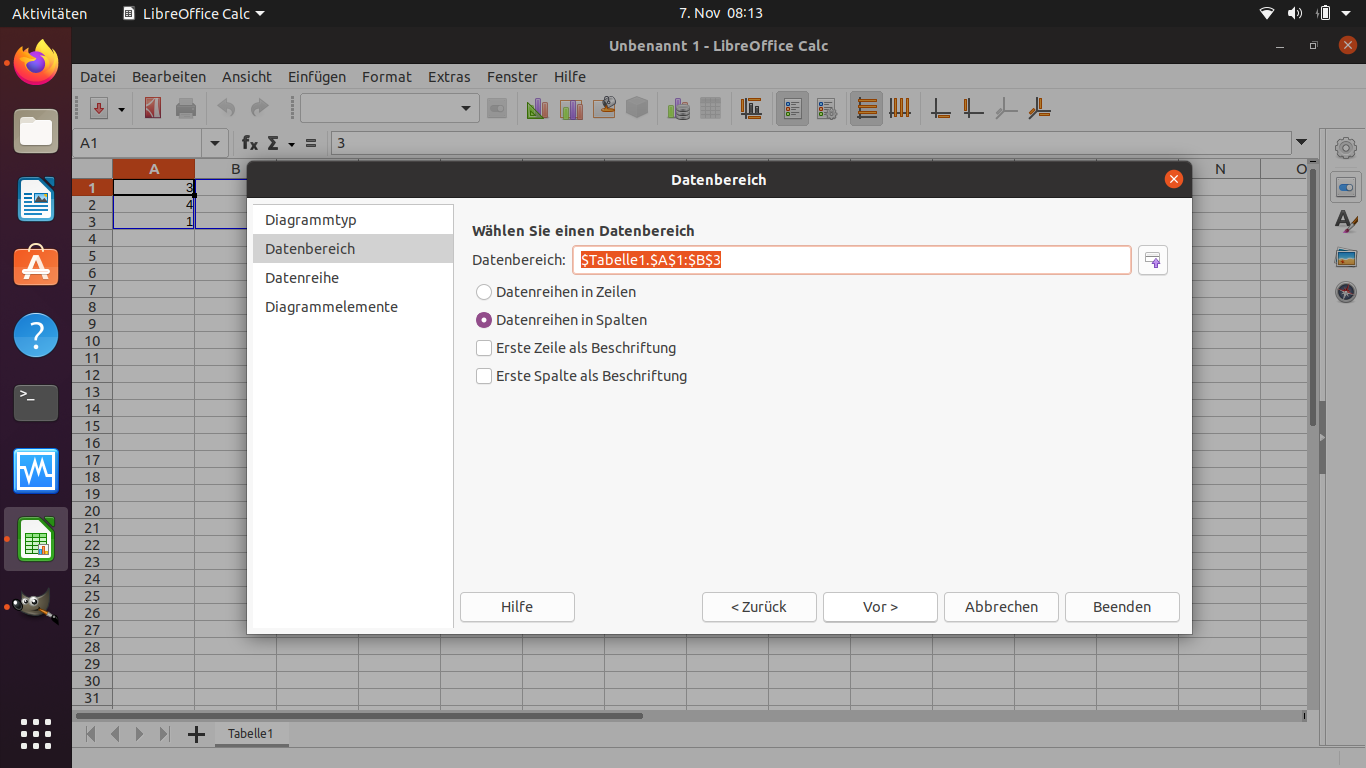Screen dimensions: 1366x768
Task: Open the Hilfe menu
Action: point(570,77)
